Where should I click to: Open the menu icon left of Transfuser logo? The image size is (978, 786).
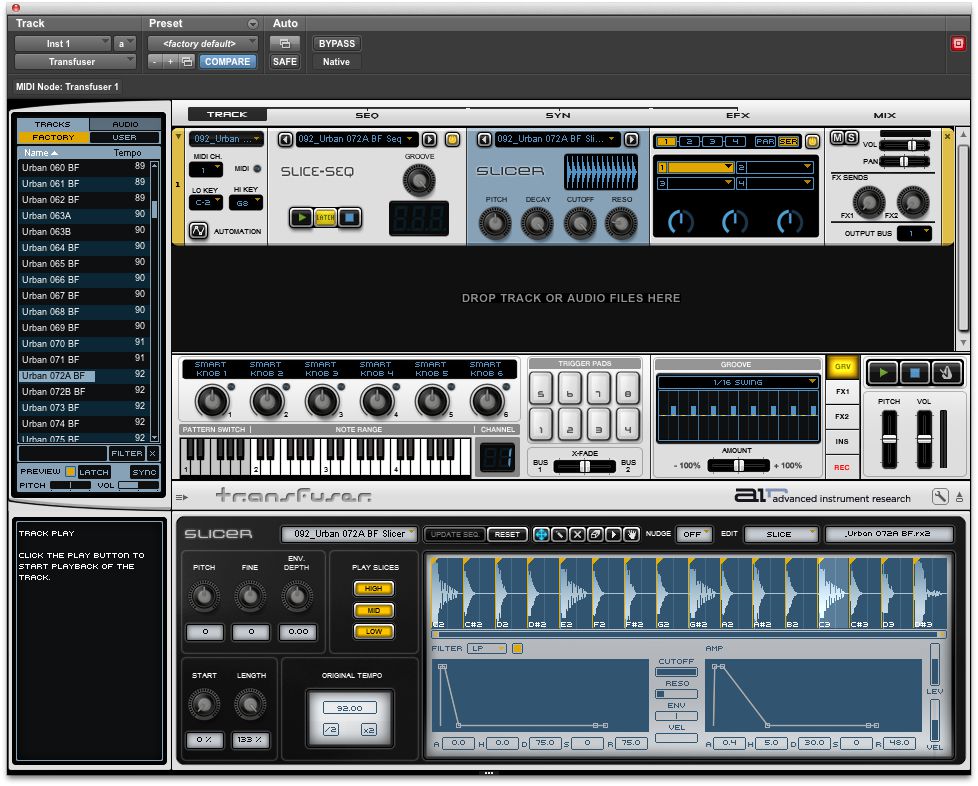coord(182,497)
